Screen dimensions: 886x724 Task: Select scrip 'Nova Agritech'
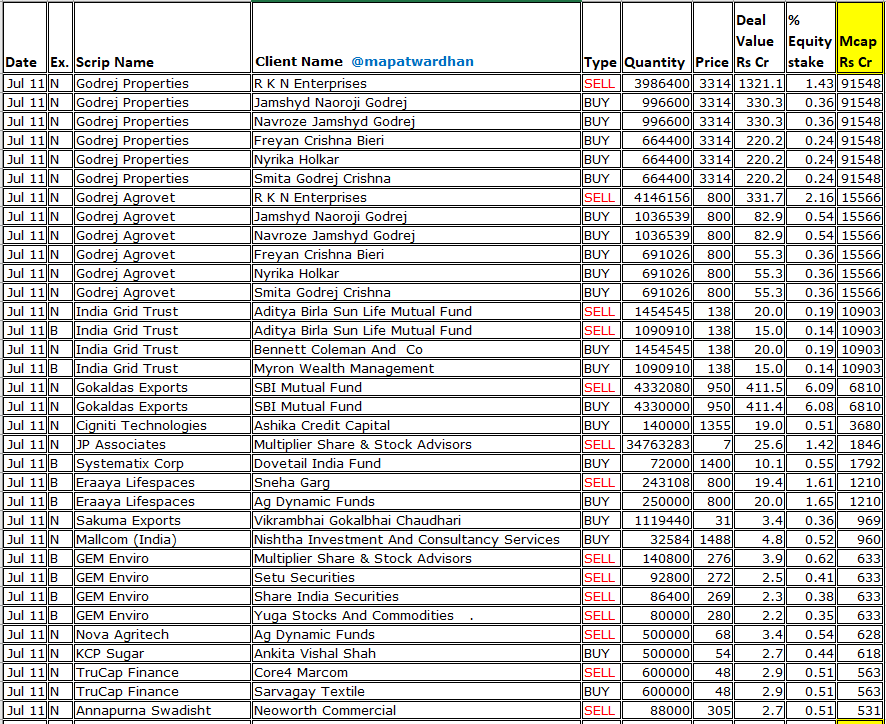tap(162, 635)
